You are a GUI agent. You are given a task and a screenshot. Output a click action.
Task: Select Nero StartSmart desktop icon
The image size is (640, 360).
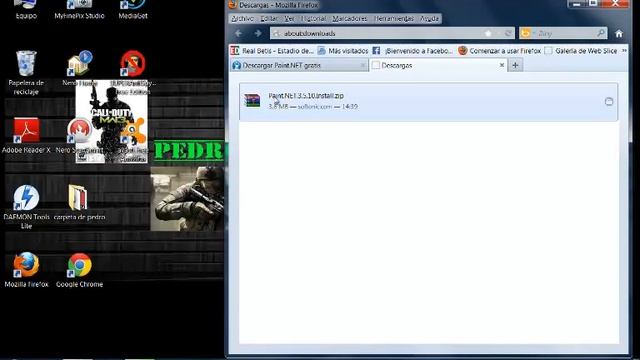pyautogui.click(x=79, y=136)
